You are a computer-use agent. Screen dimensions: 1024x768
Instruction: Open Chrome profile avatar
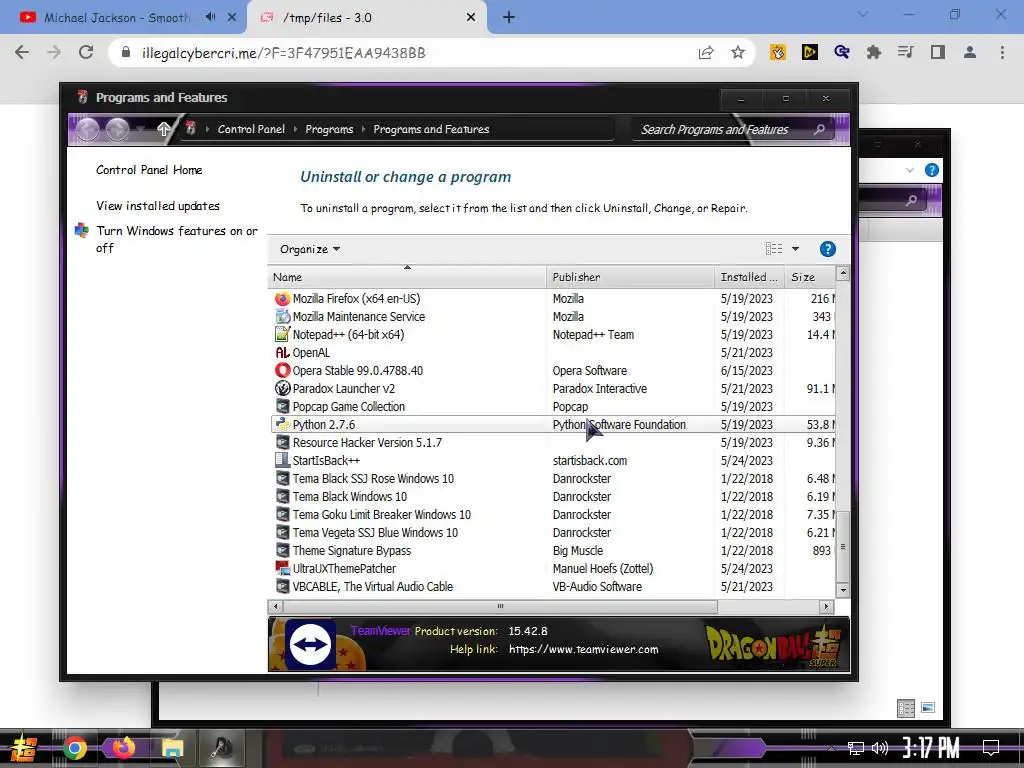[970, 52]
